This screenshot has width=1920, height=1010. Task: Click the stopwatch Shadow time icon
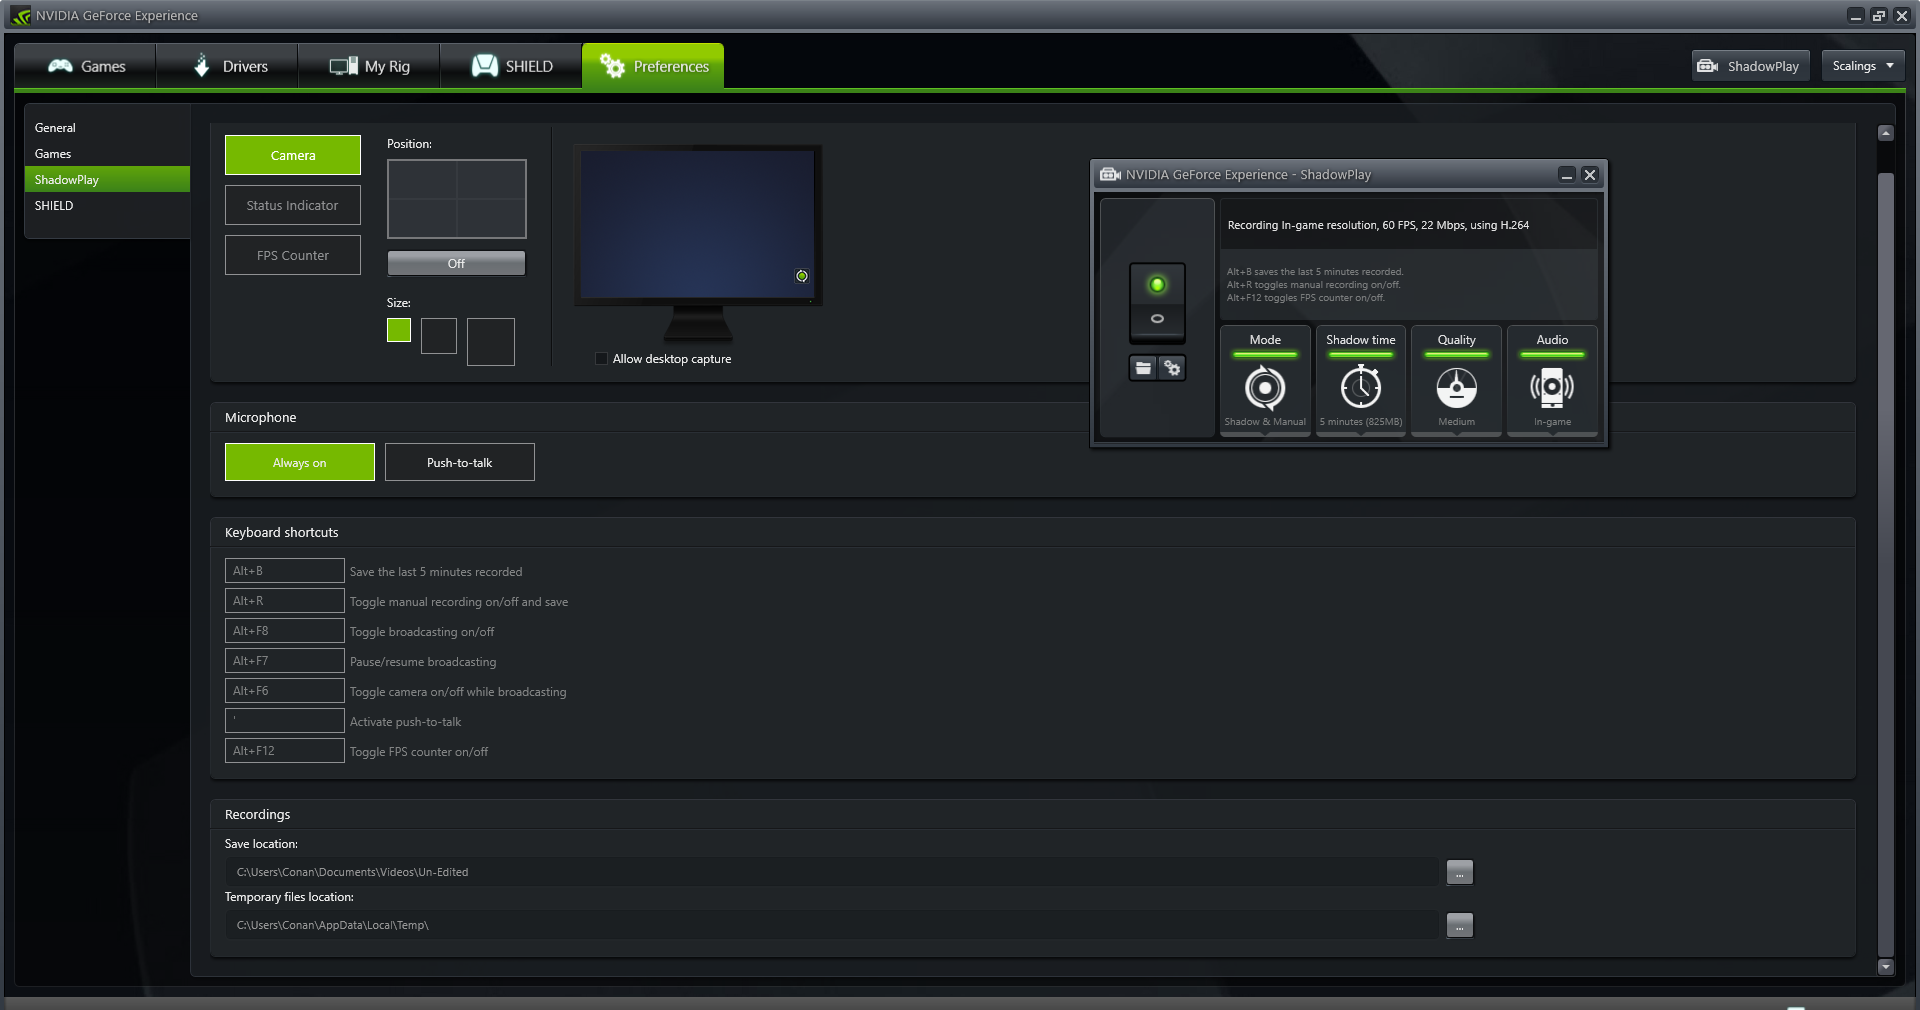(x=1361, y=386)
